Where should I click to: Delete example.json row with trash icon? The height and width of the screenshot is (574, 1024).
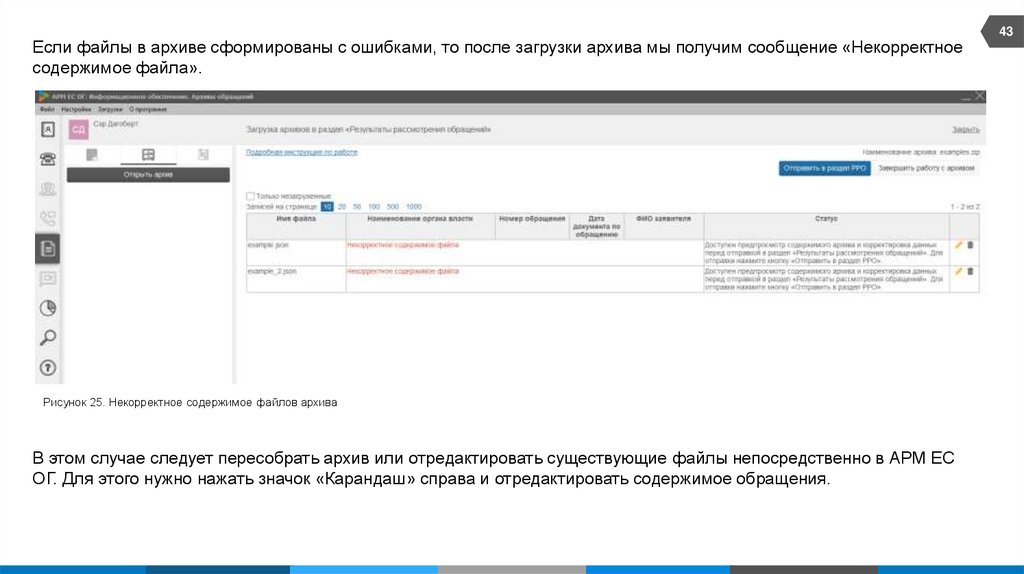coord(970,245)
